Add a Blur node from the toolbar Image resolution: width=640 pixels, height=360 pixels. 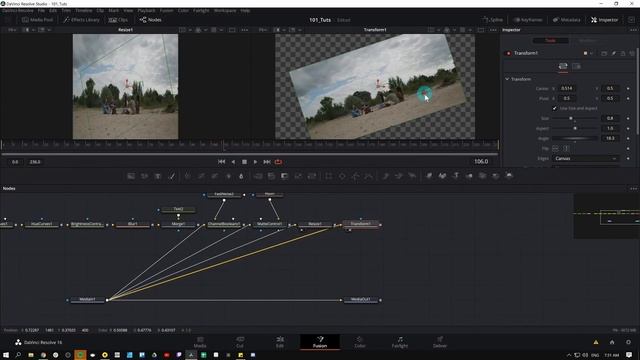tap(241, 176)
